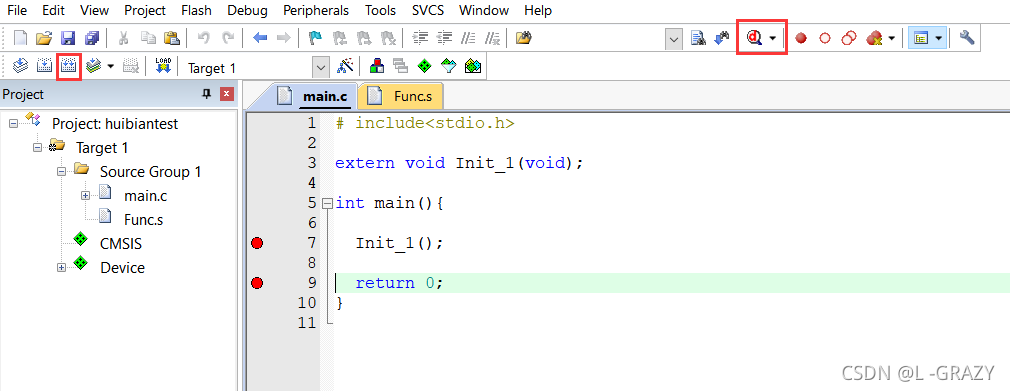The width and height of the screenshot is (1010, 391).
Task: Navigate forwards with the right arrow icon
Action: pyautogui.click(x=283, y=38)
